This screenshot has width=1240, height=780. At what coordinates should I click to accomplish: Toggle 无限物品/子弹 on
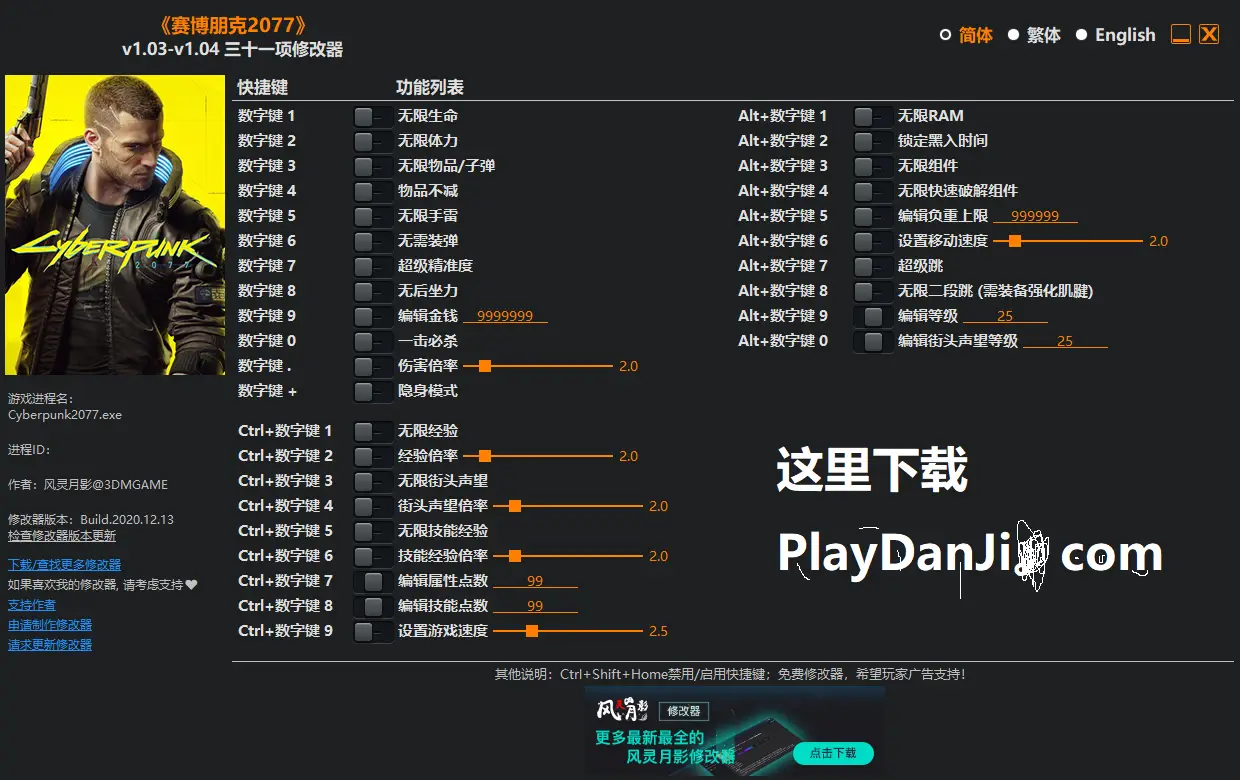point(372,165)
